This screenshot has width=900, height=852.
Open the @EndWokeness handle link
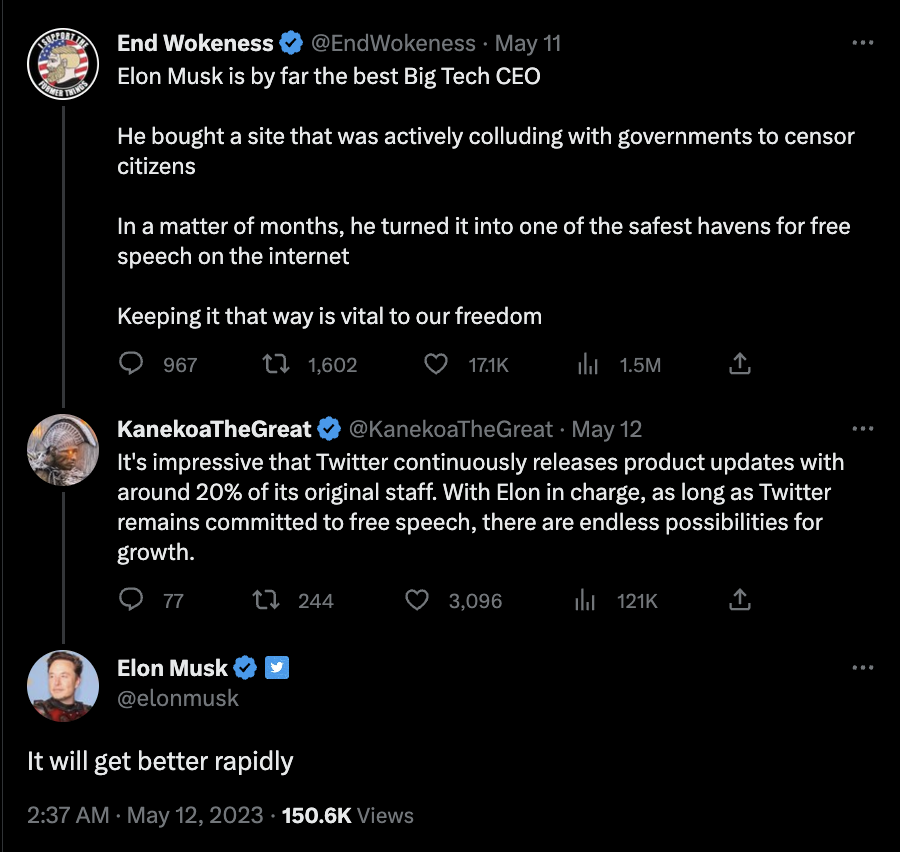click(x=393, y=43)
